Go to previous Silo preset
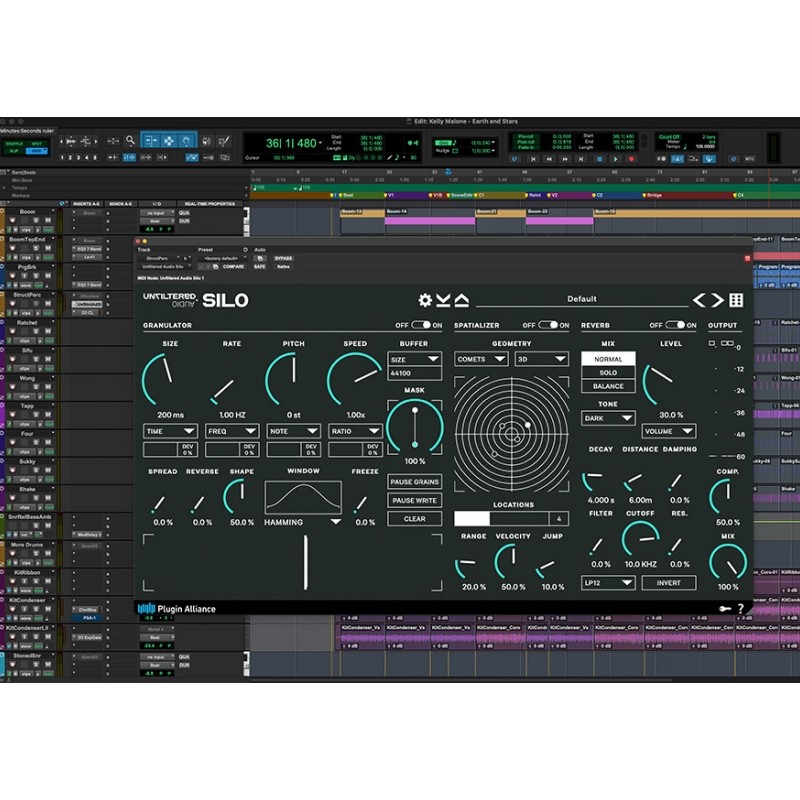 (x=699, y=300)
